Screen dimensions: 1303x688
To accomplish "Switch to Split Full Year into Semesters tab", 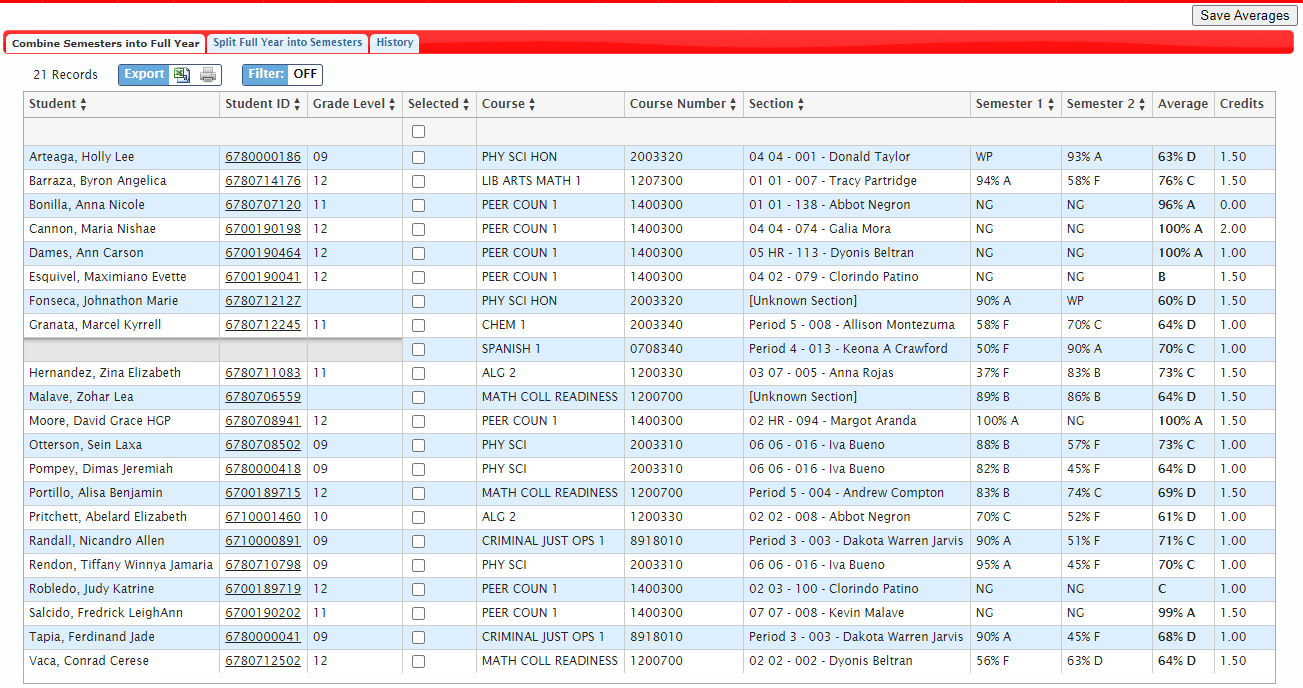I will pyautogui.click(x=287, y=42).
